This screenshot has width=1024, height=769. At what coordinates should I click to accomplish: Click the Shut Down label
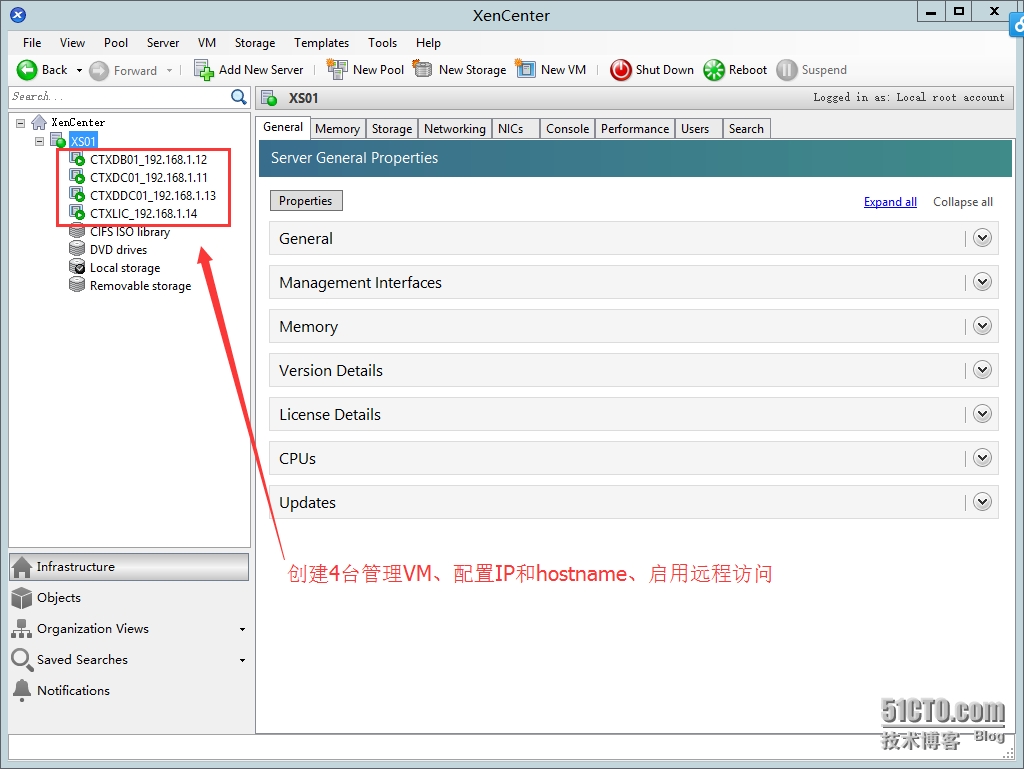(x=665, y=70)
